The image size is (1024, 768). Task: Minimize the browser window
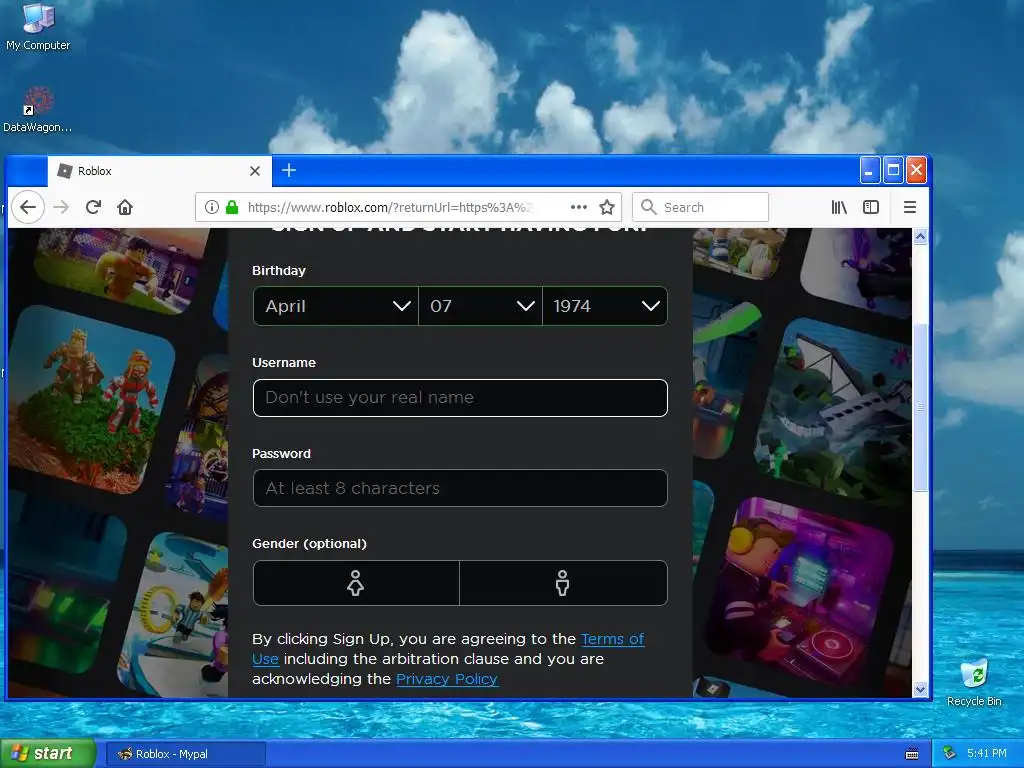point(869,171)
